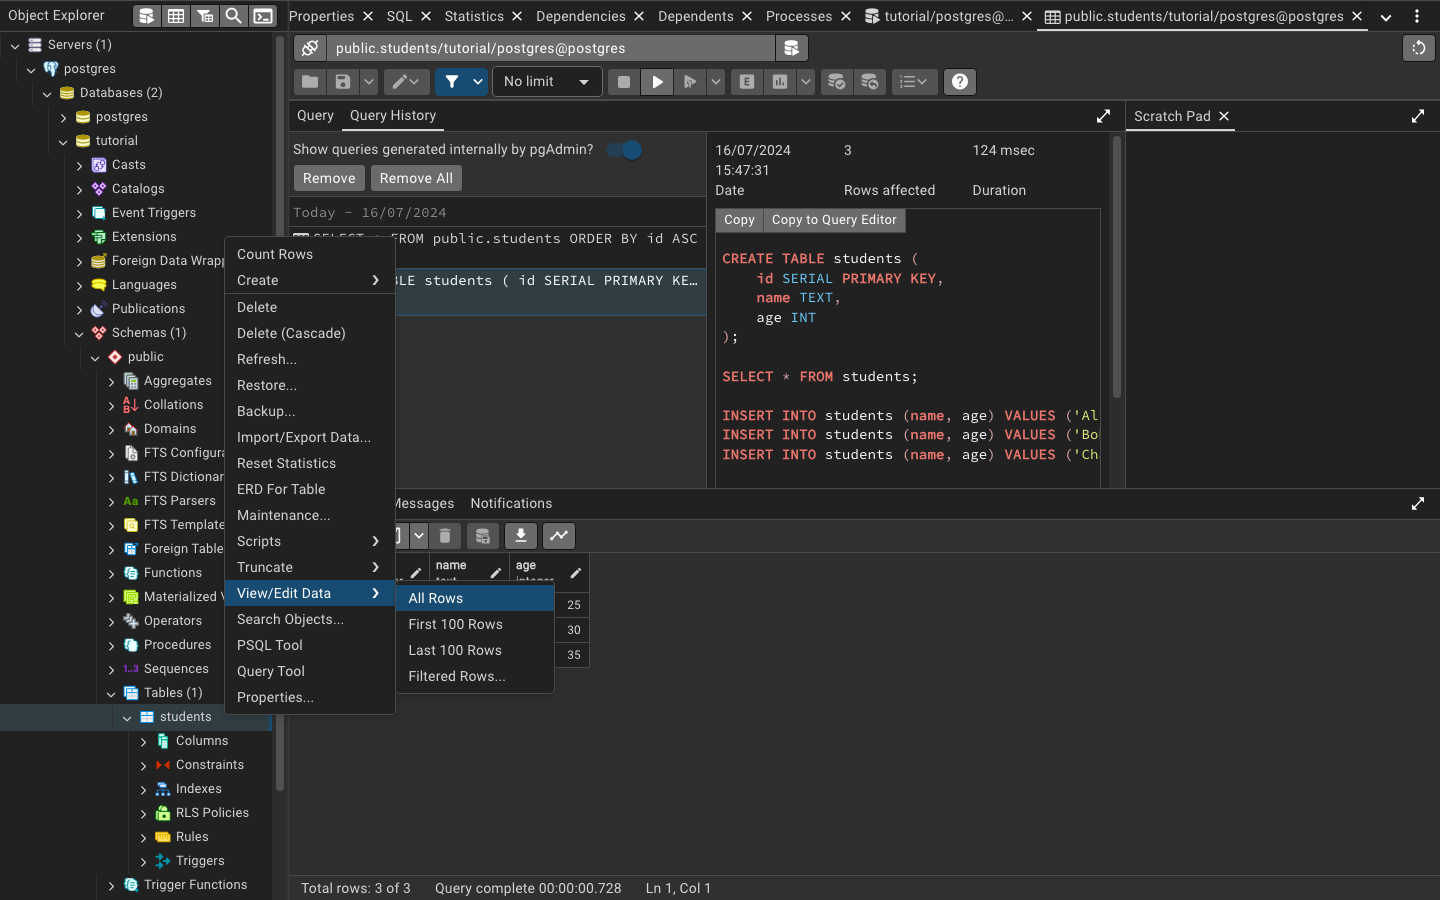Open PSQL Tool terminal icon in Object Explorer

click(263, 16)
